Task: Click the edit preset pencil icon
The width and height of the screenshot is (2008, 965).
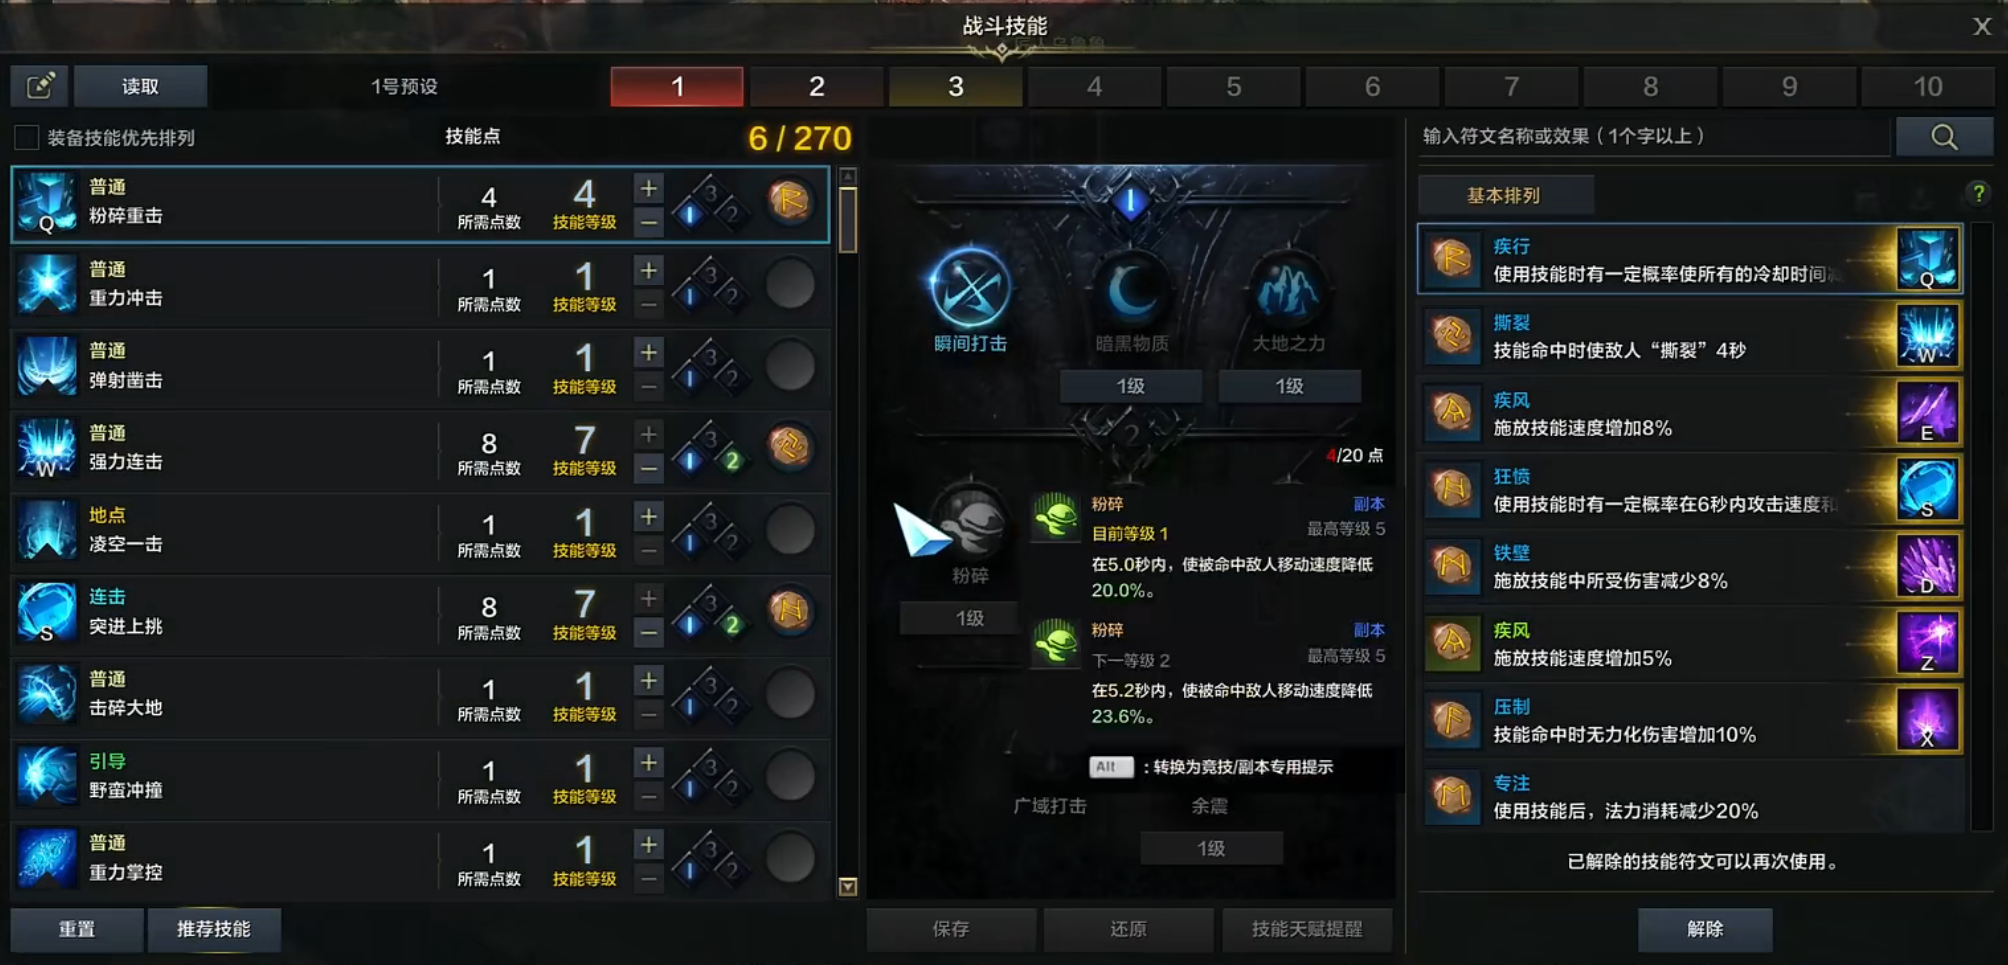Action: tap(40, 86)
